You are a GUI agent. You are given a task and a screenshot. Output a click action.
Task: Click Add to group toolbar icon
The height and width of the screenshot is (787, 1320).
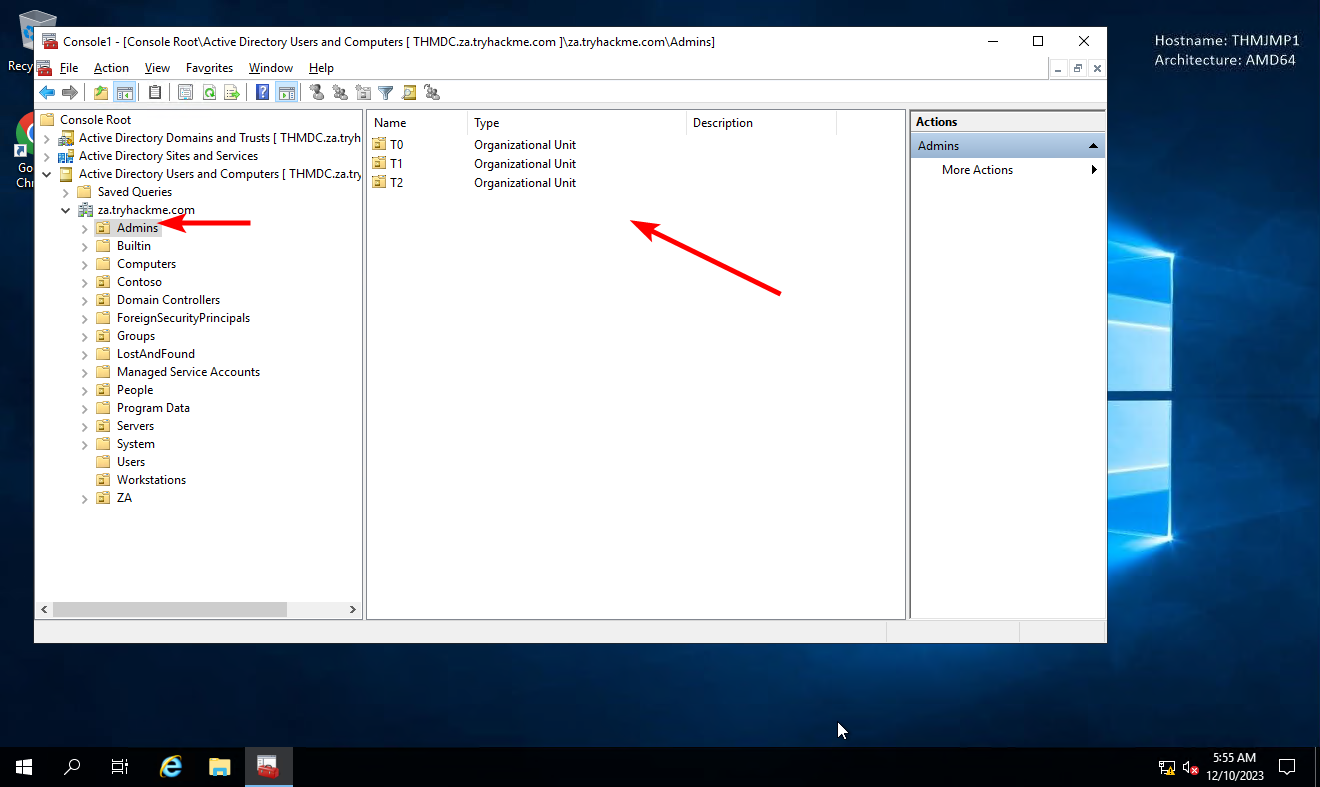click(x=431, y=92)
